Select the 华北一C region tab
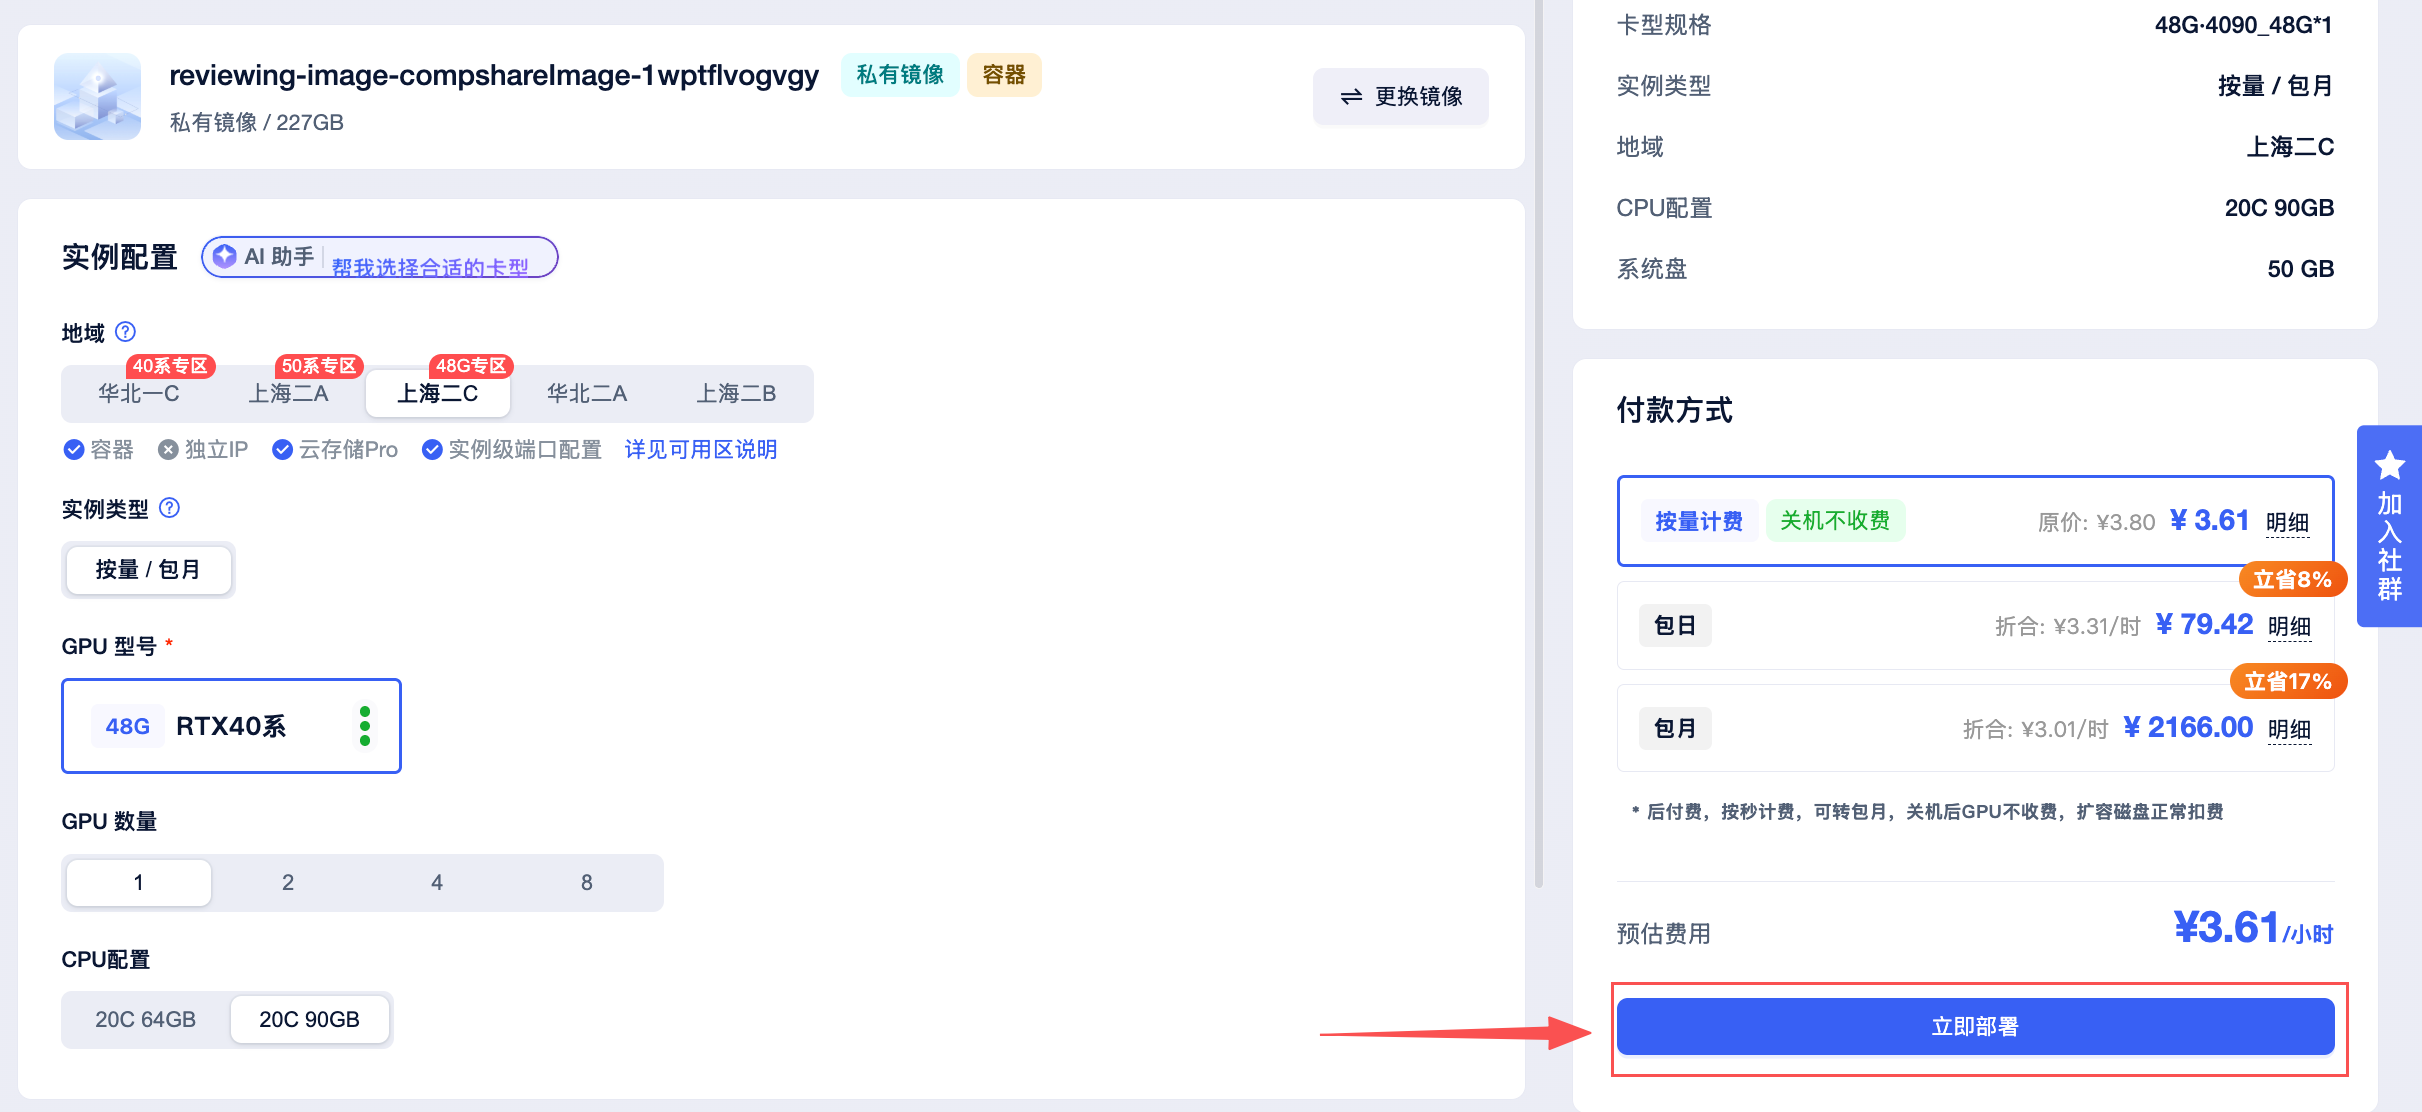The image size is (2422, 1112). coord(139,394)
